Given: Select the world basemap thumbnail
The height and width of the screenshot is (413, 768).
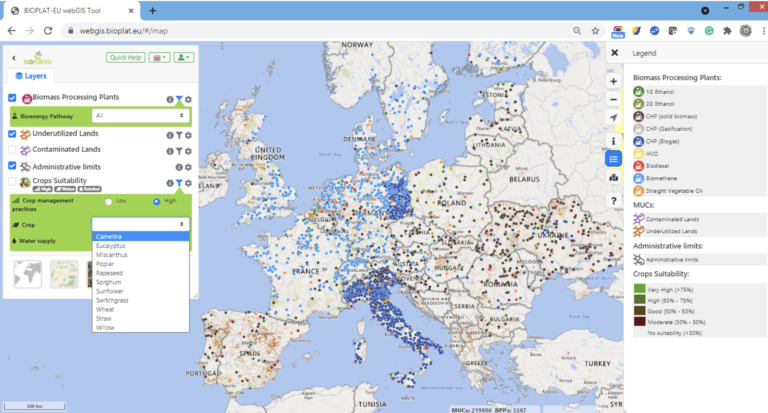Looking at the screenshot, I should (27, 274).
